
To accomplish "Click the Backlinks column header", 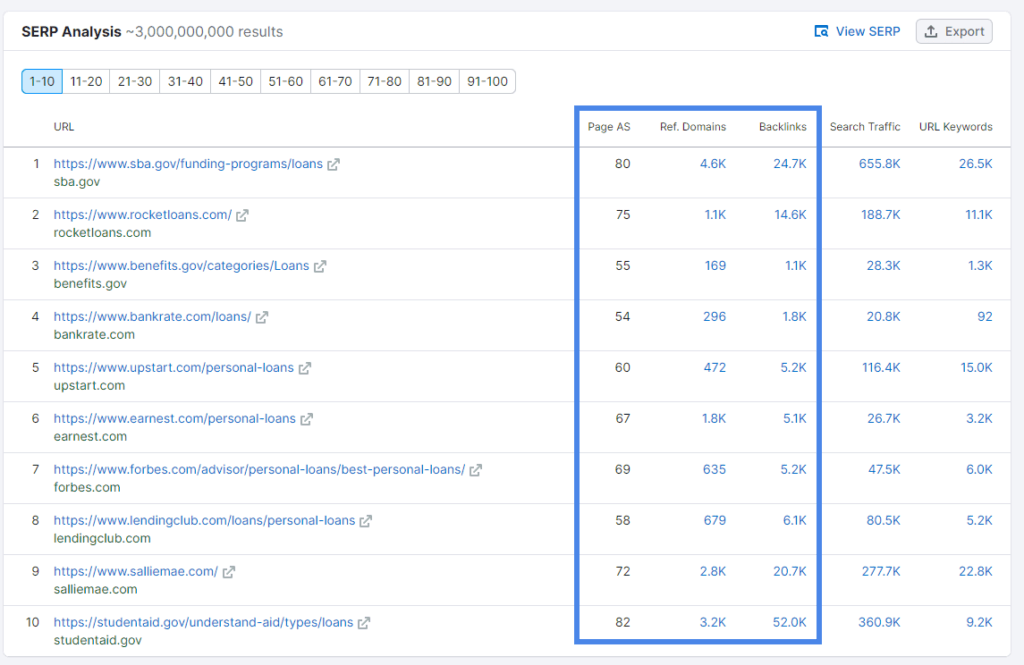I will [x=782, y=127].
